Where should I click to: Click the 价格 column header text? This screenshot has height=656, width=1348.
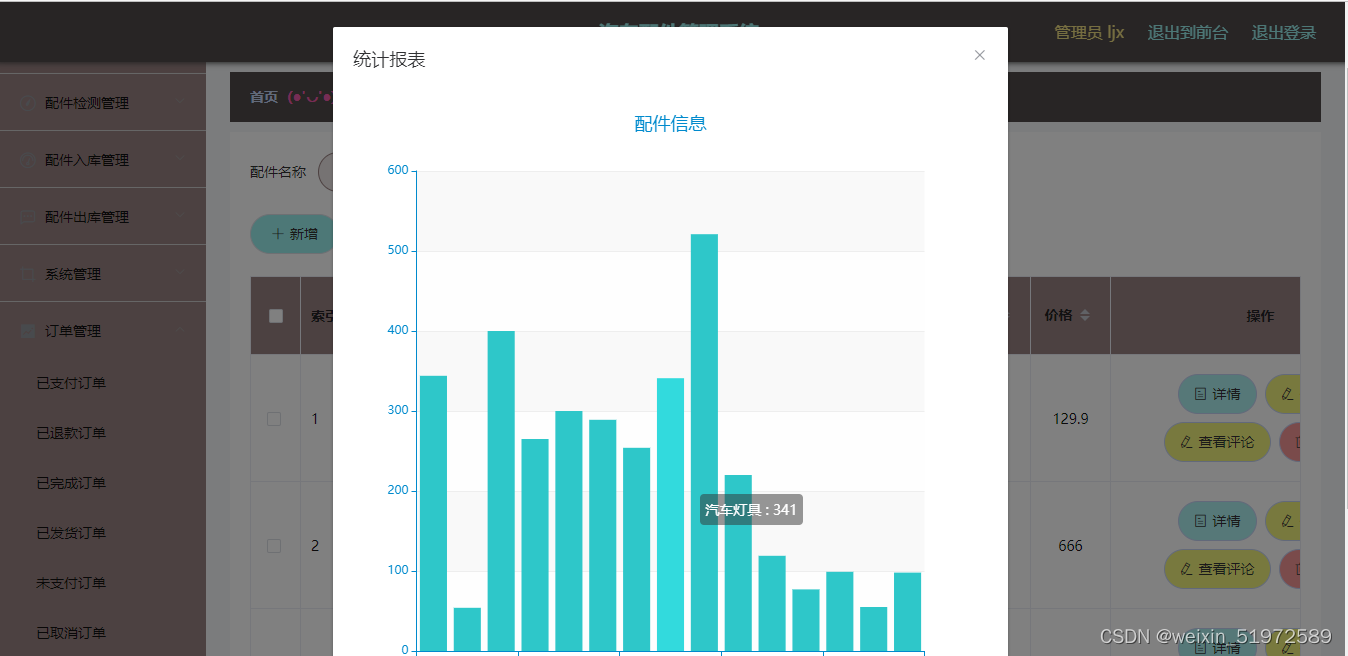1058,315
